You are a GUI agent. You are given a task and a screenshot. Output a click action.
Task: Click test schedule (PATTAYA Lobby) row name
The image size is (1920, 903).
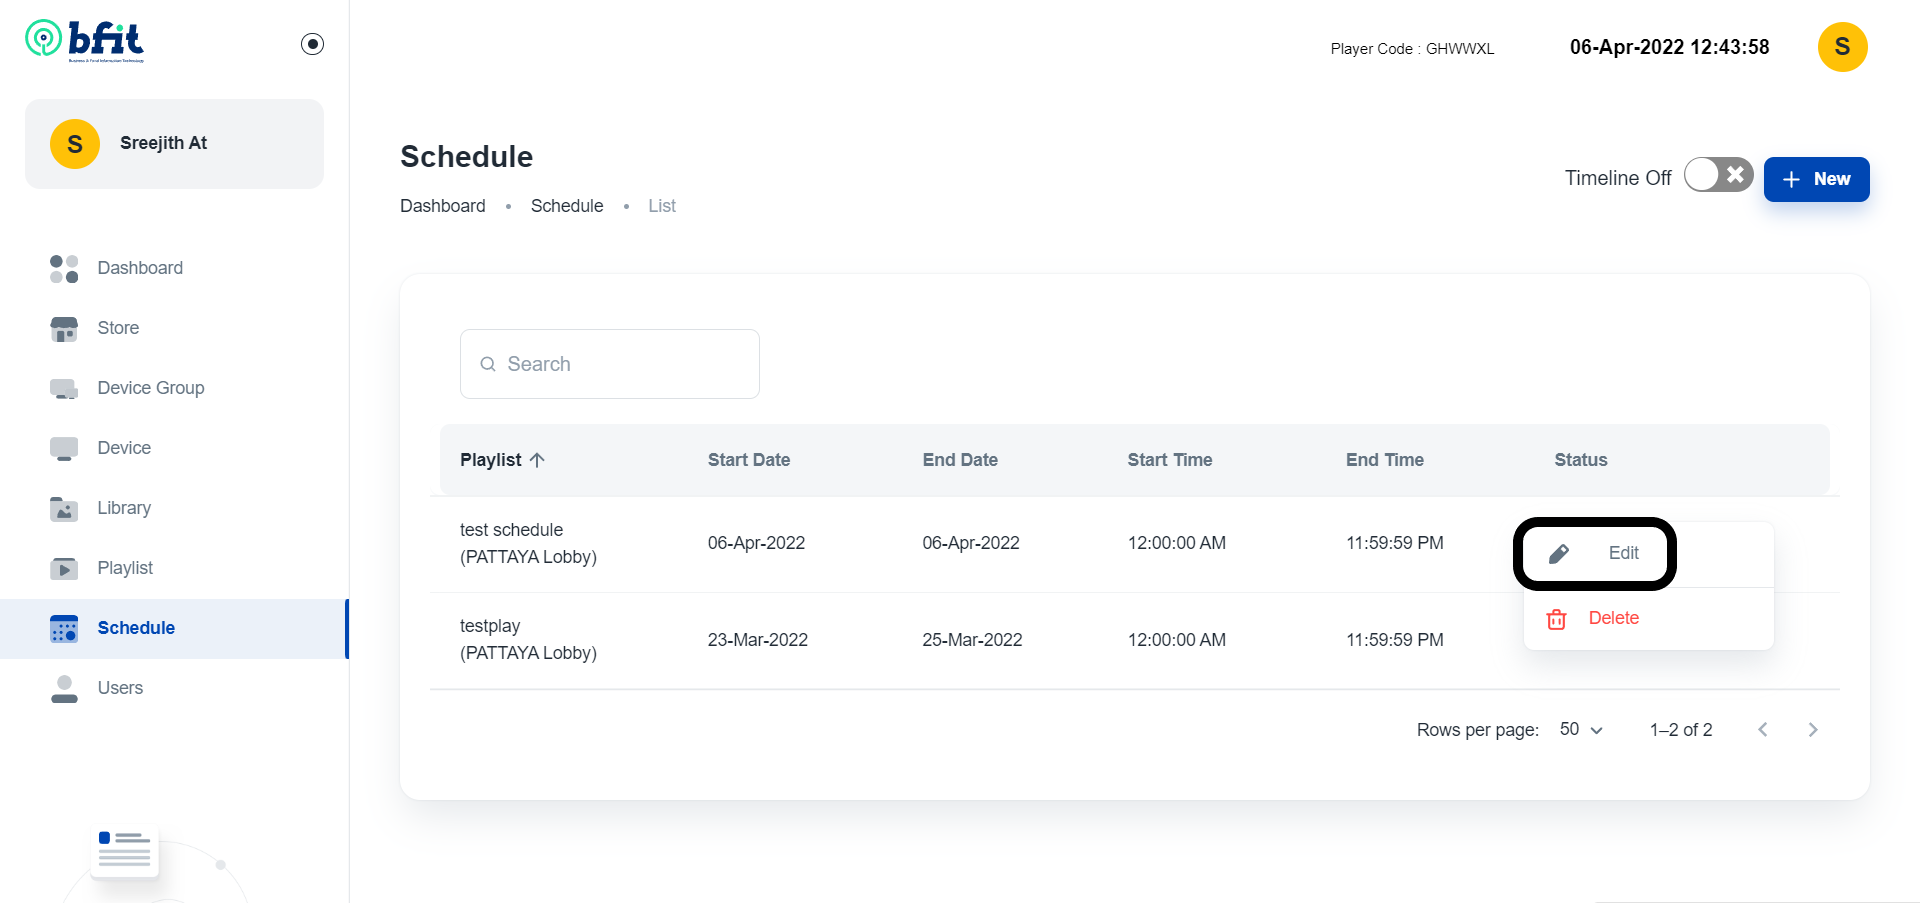pyautogui.click(x=528, y=543)
